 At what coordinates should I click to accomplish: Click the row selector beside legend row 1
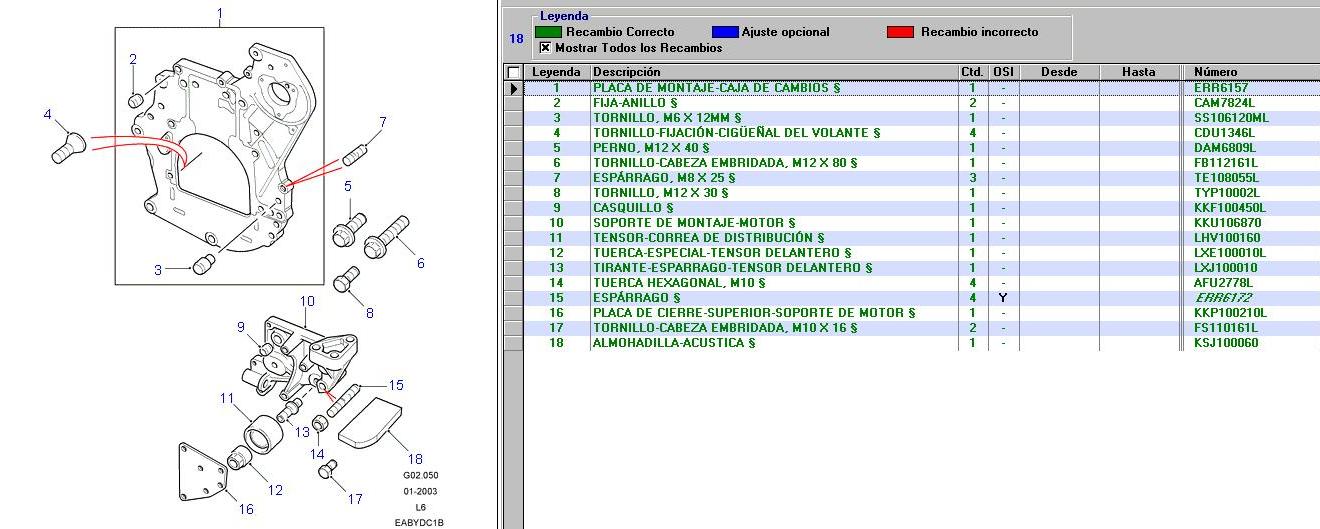click(x=513, y=88)
